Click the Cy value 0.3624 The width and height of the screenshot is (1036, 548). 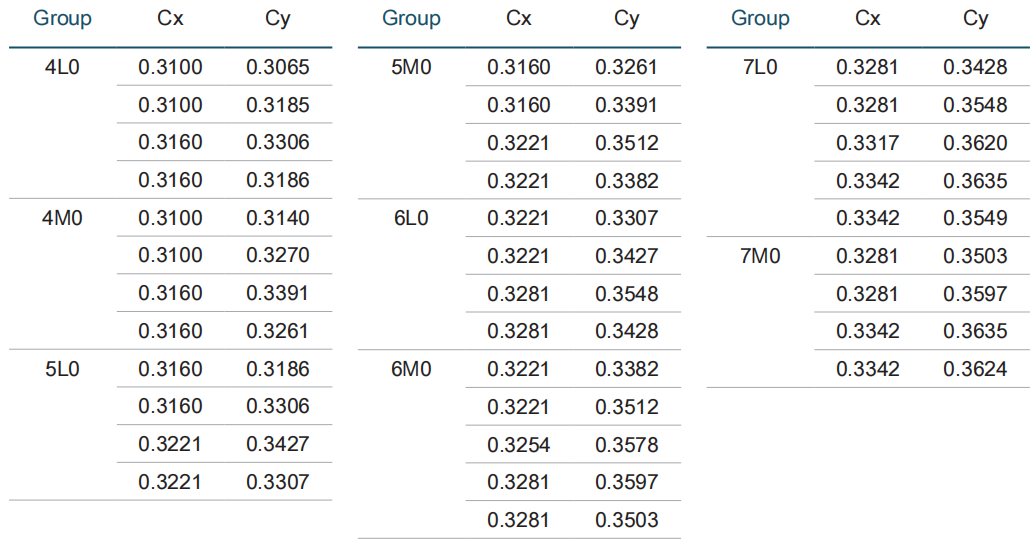coord(975,369)
